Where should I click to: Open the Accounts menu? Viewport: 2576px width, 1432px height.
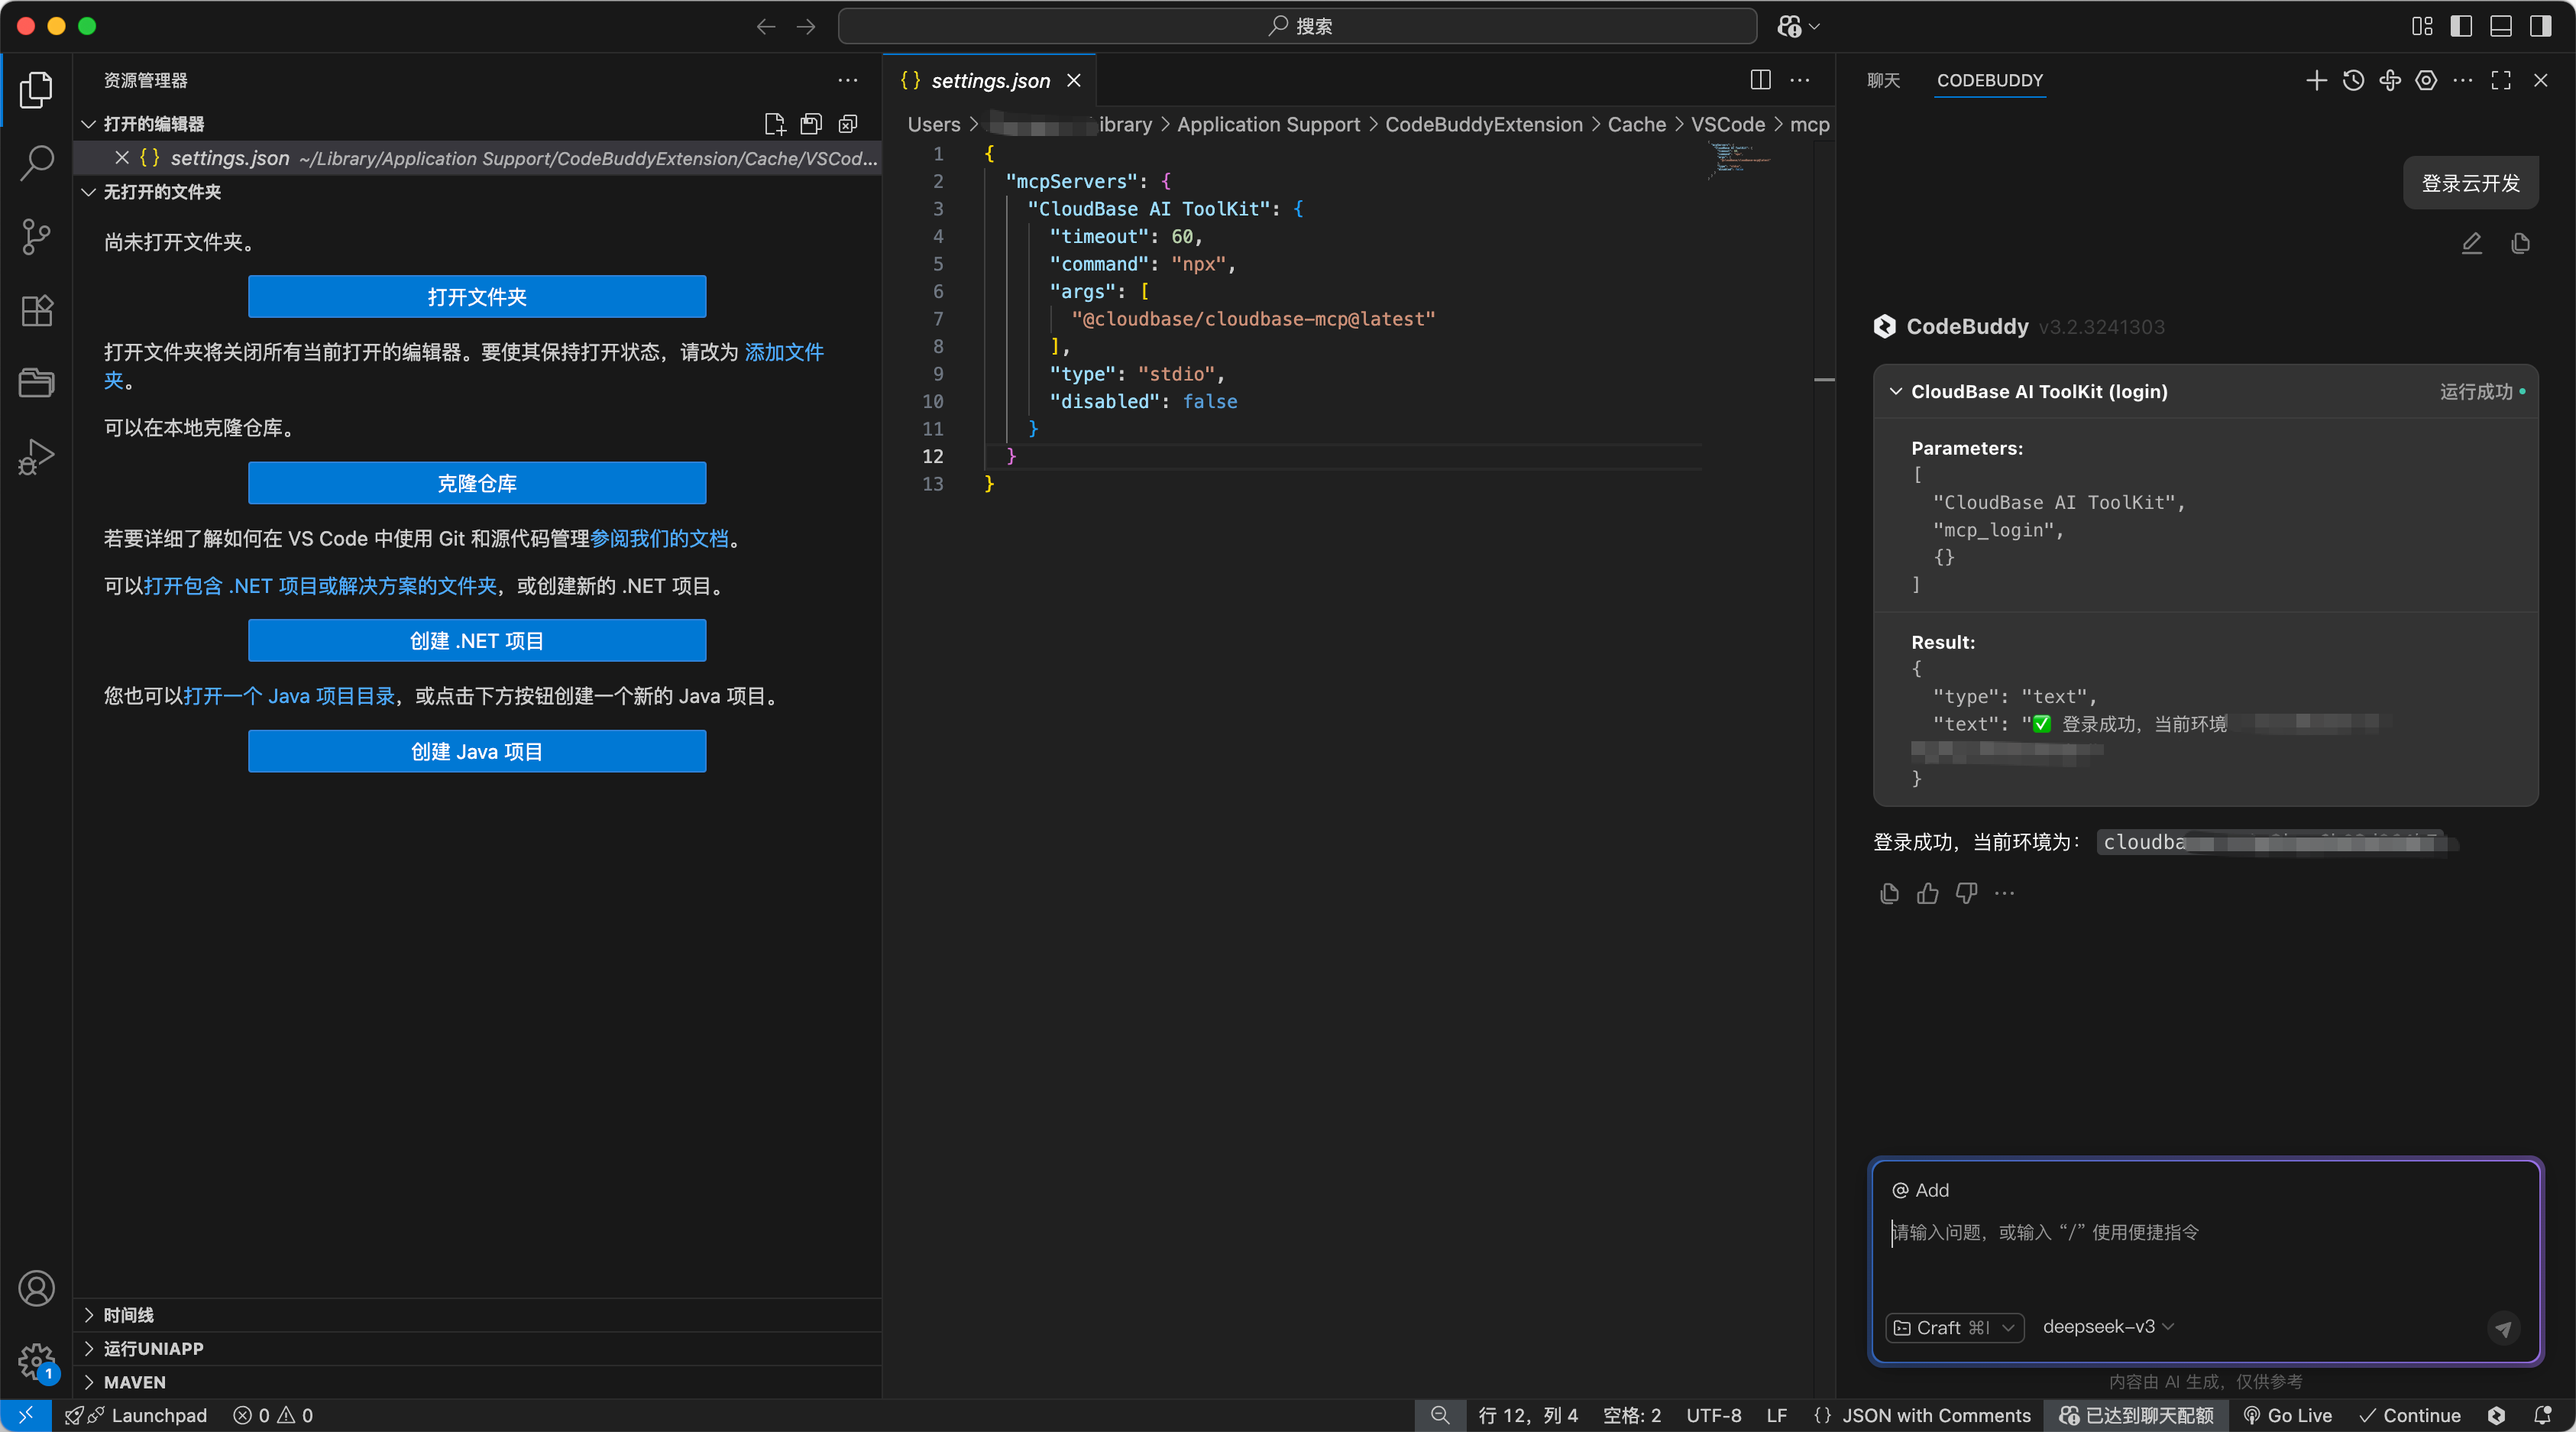(x=36, y=1288)
